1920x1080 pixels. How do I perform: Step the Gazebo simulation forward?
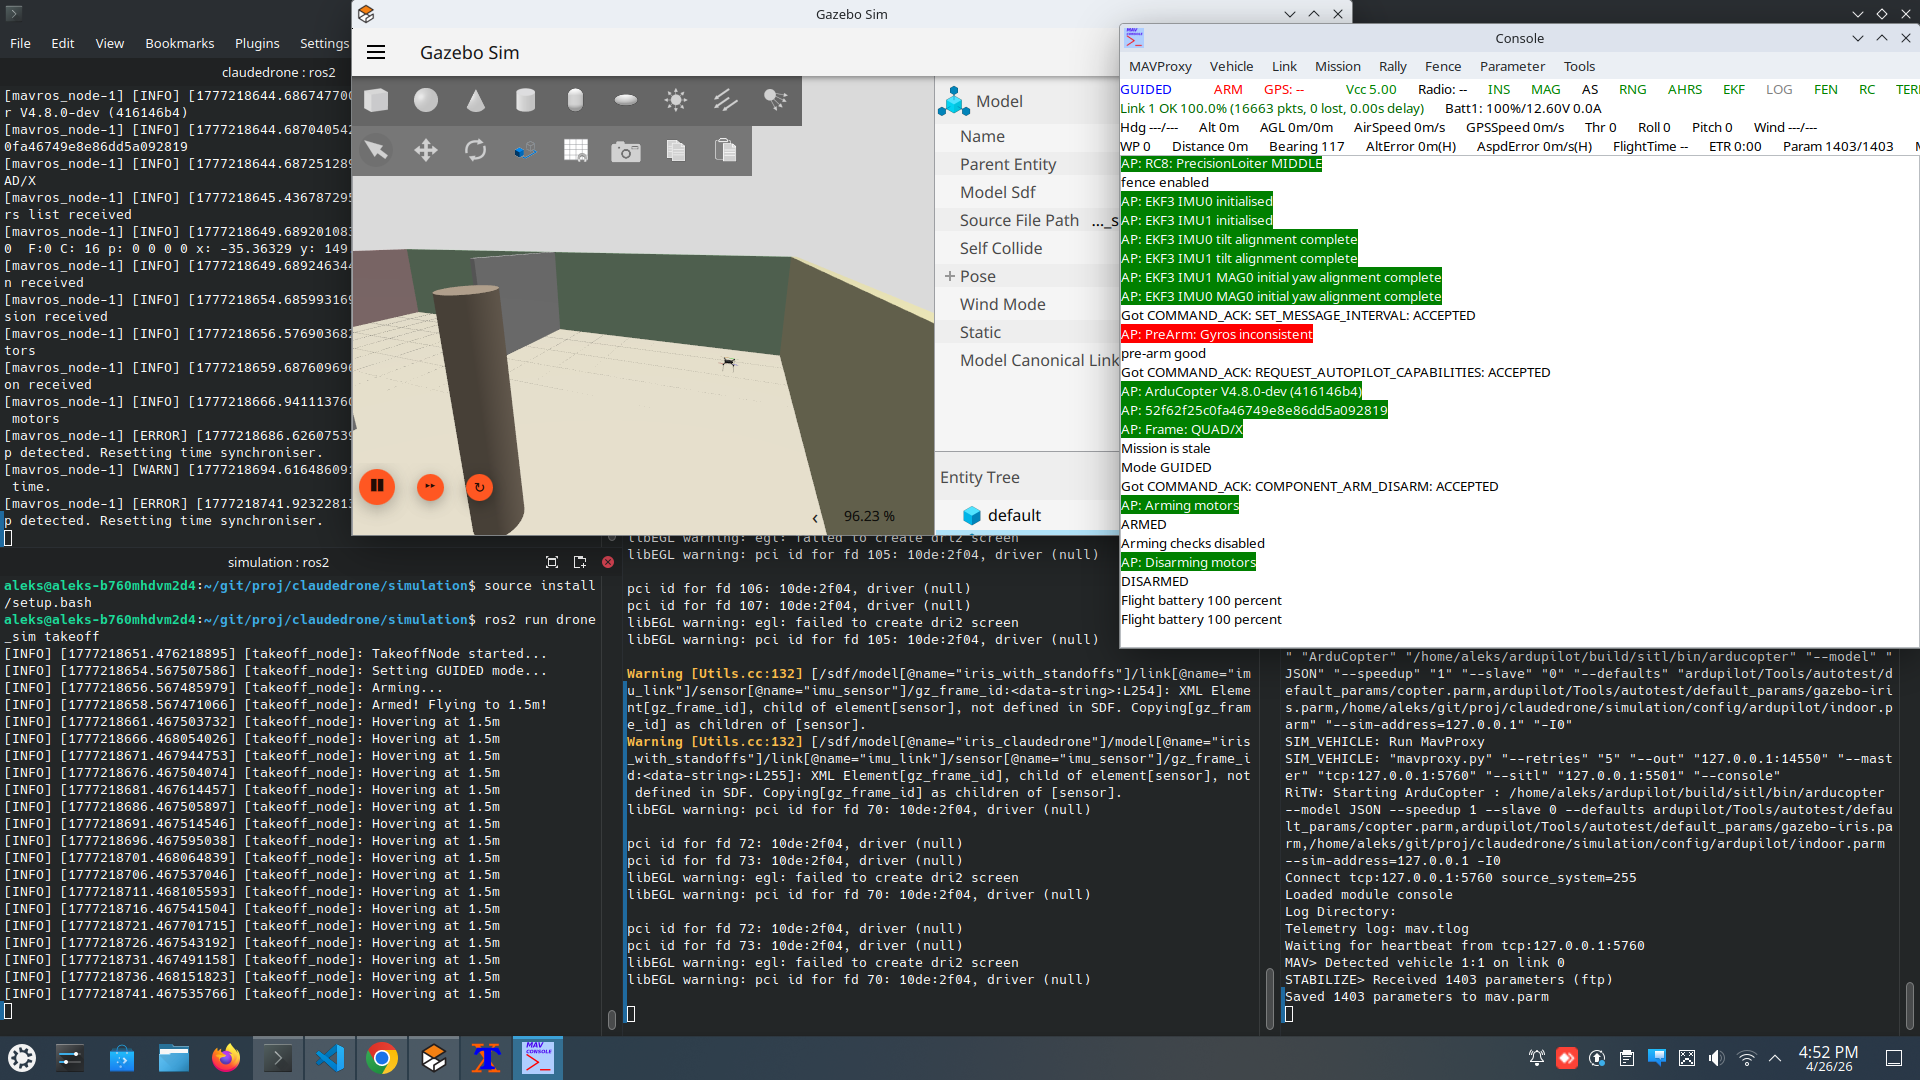[x=430, y=487]
